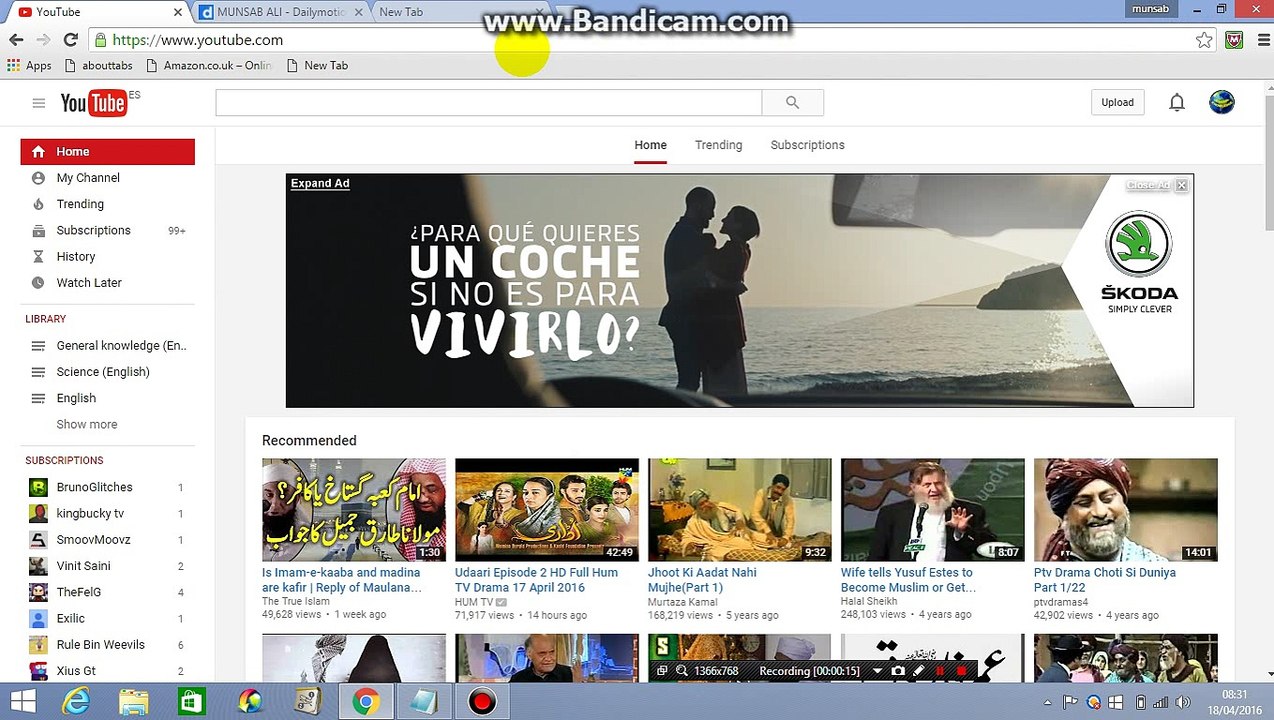Open the Halal Sheikh channel link
The height and width of the screenshot is (720, 1274).
click(x=869, y=602)
